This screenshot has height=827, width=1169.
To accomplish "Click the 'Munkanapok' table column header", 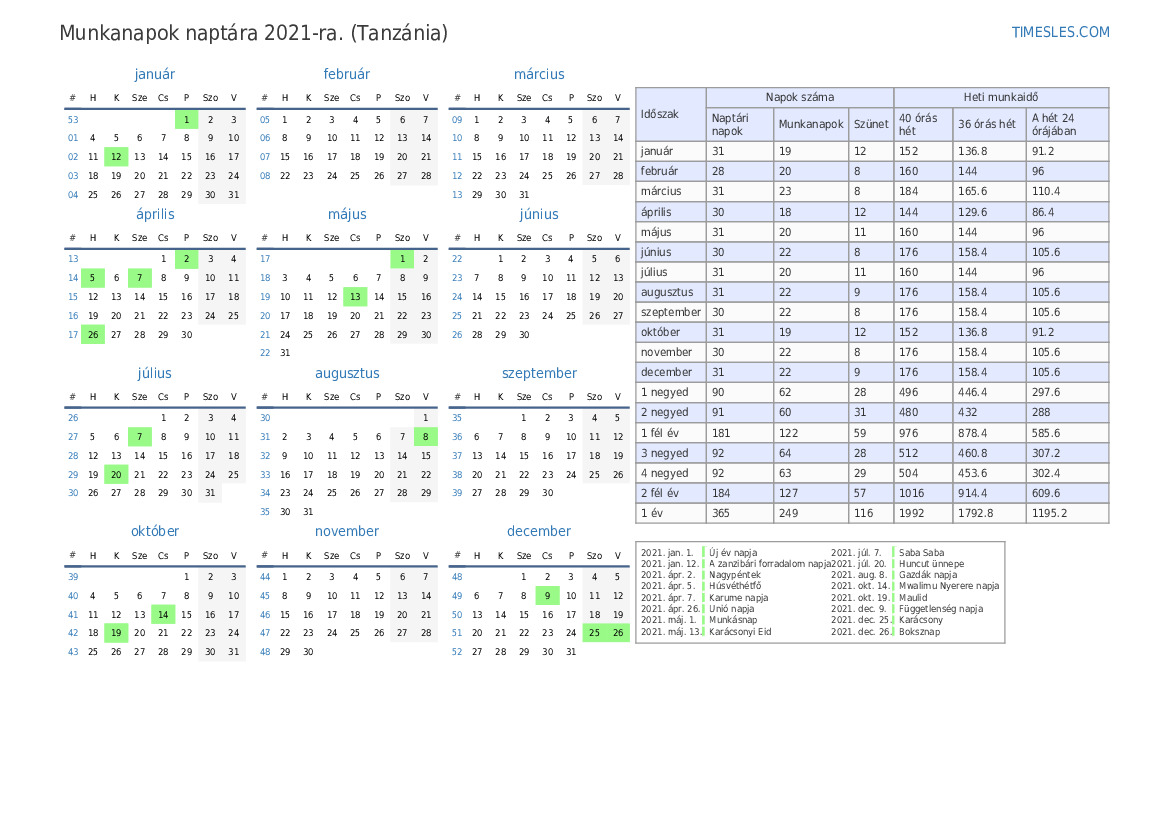I will click(x=811, y=125).
